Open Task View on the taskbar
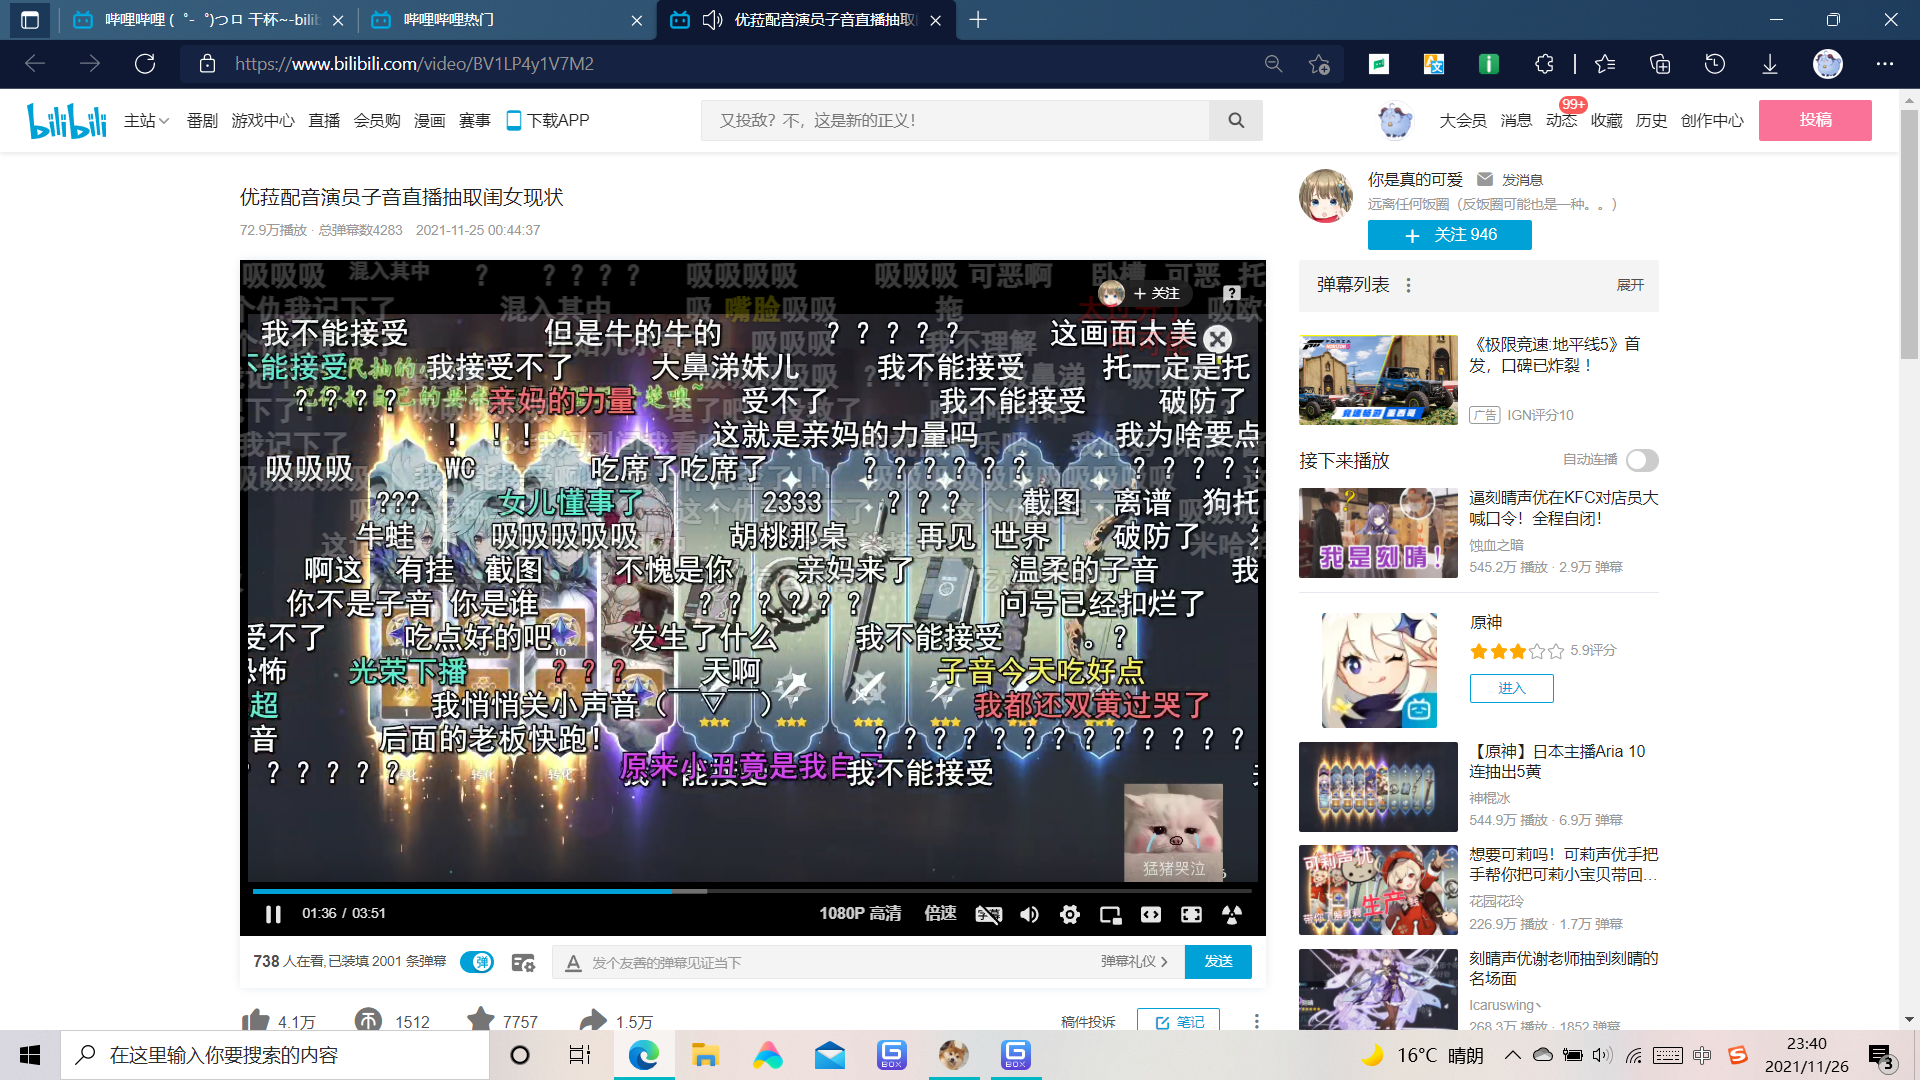 point(580,1055)
